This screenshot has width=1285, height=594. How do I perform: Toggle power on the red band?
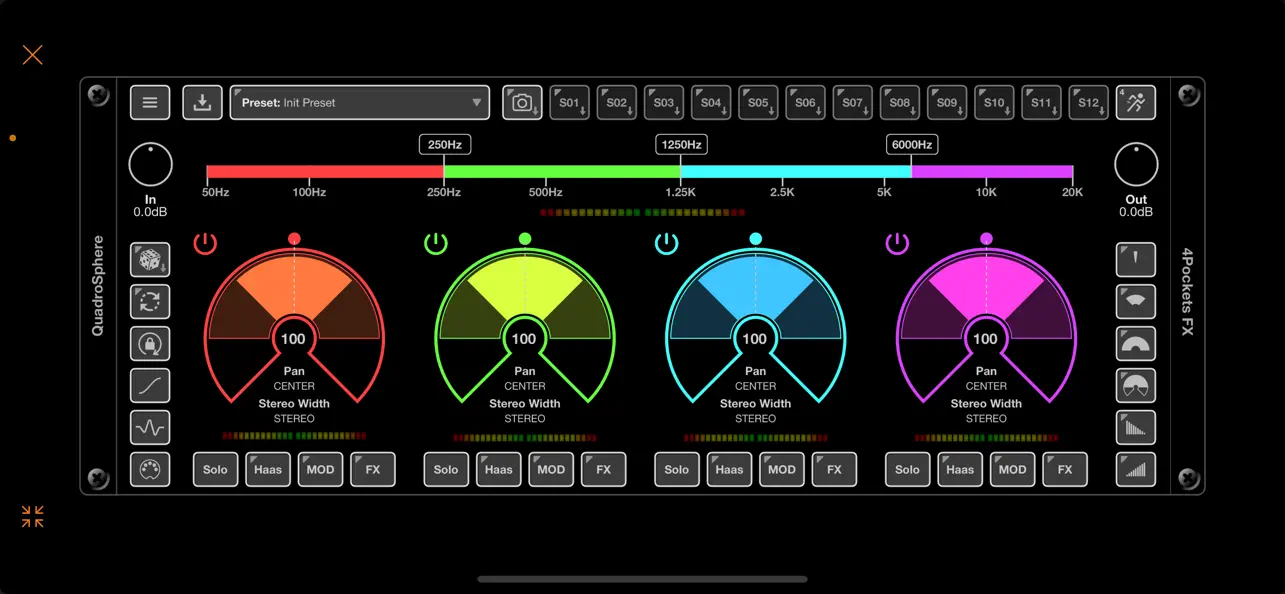[x=205, y=242]
